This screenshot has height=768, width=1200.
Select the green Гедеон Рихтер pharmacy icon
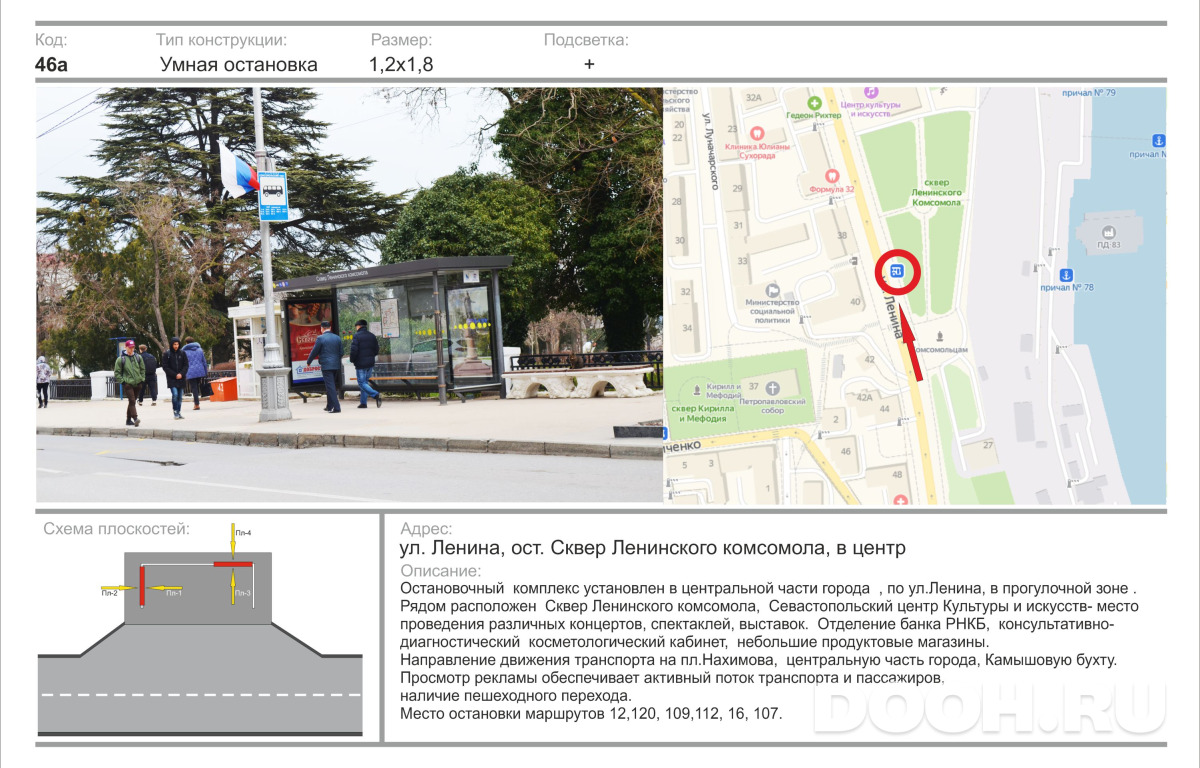point(815,103)
